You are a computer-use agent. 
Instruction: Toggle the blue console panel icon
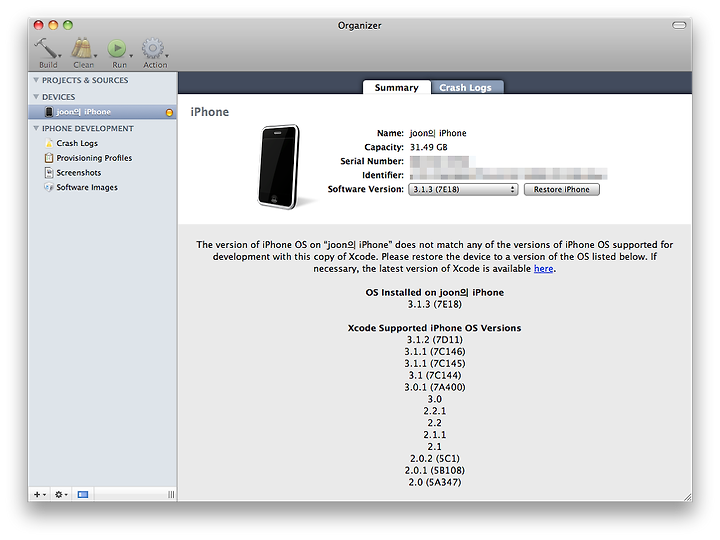pos(83,495)
